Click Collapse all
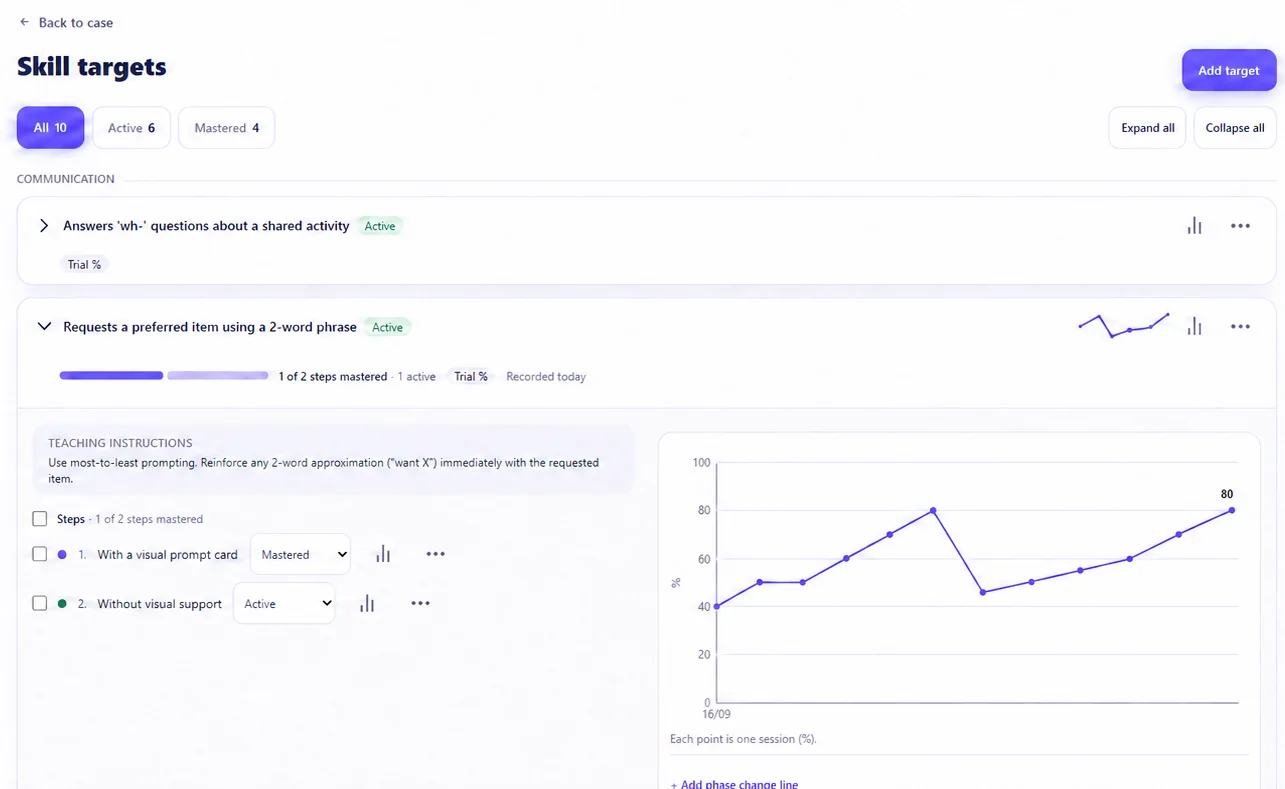The height and width of the screenshot is (789, 1285). 1235,128
